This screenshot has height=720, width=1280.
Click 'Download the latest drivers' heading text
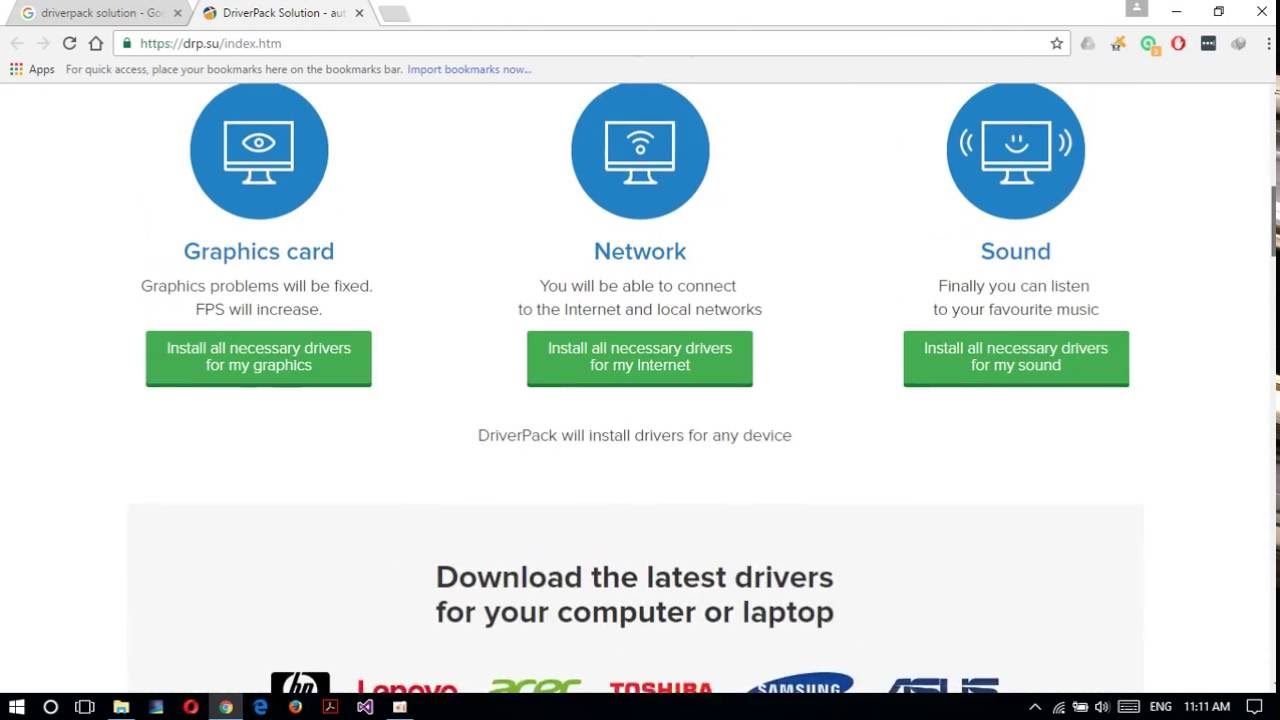coord(635,577)
